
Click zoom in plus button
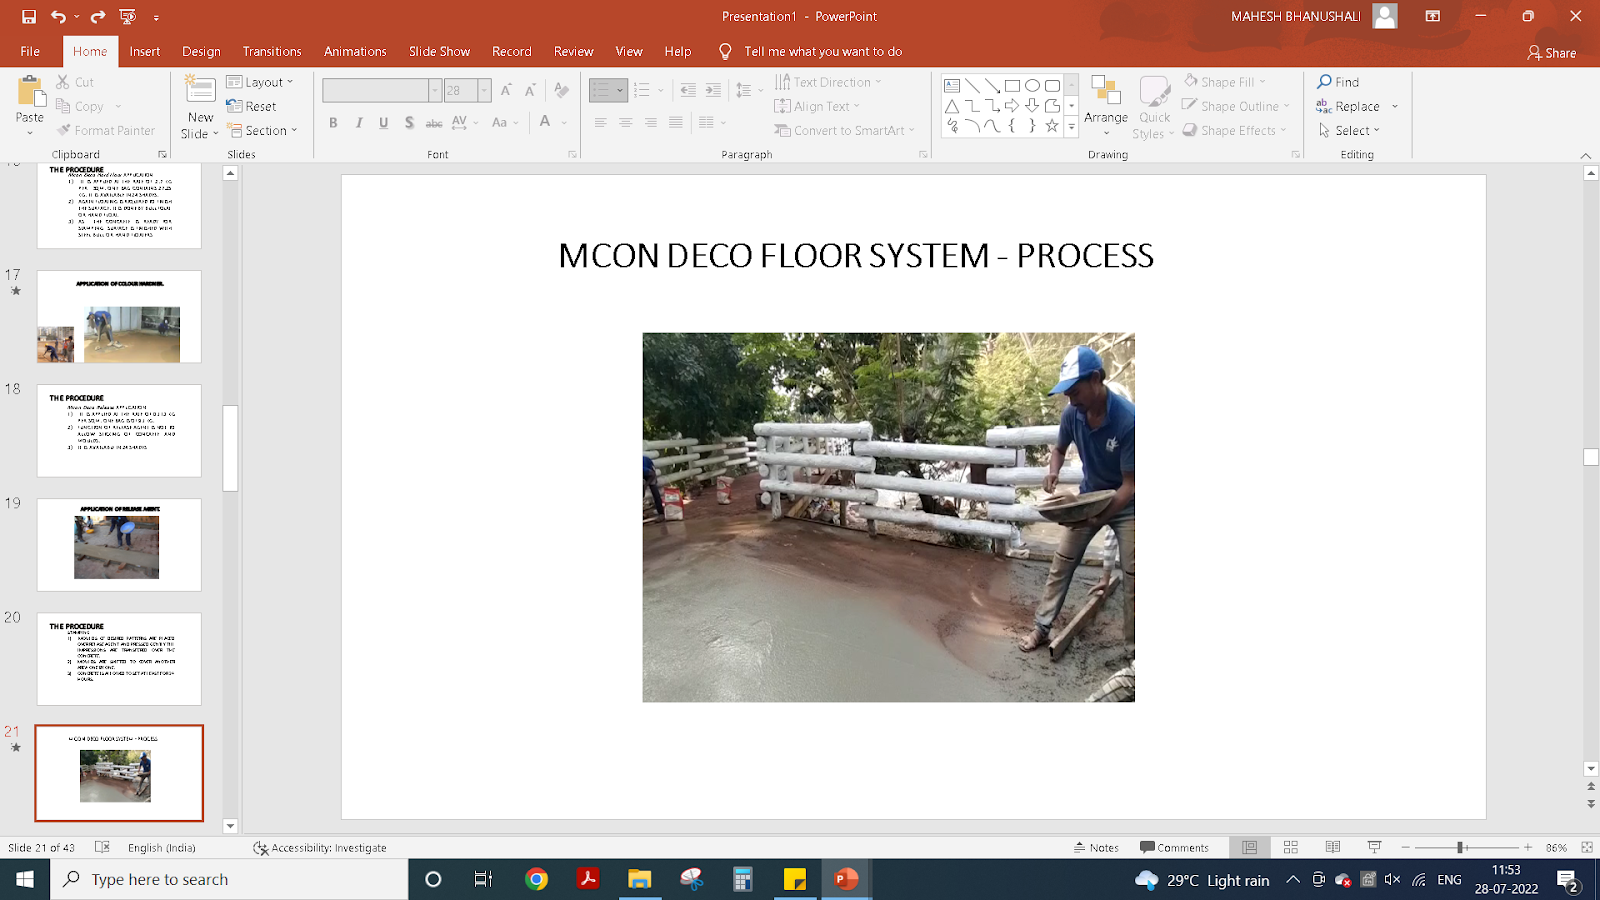[1527, 847]
